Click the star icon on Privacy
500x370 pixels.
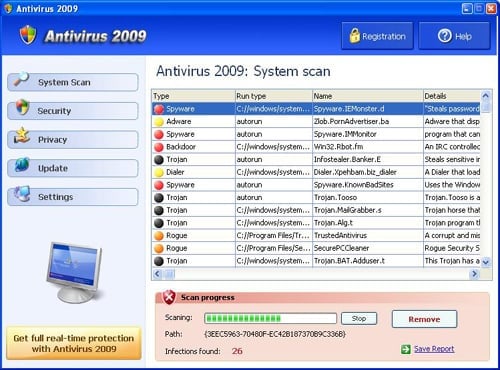(x=22, y=135)
